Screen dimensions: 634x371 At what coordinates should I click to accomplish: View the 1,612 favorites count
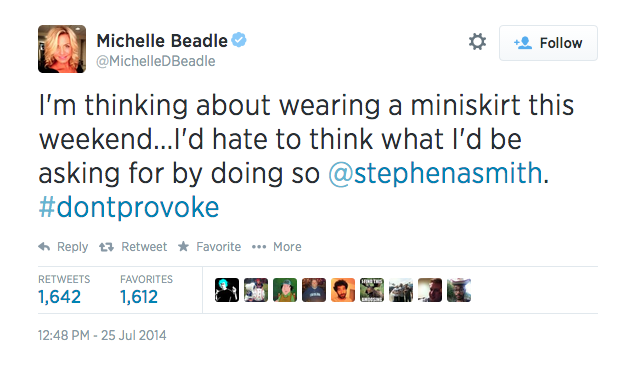point(139,297)
